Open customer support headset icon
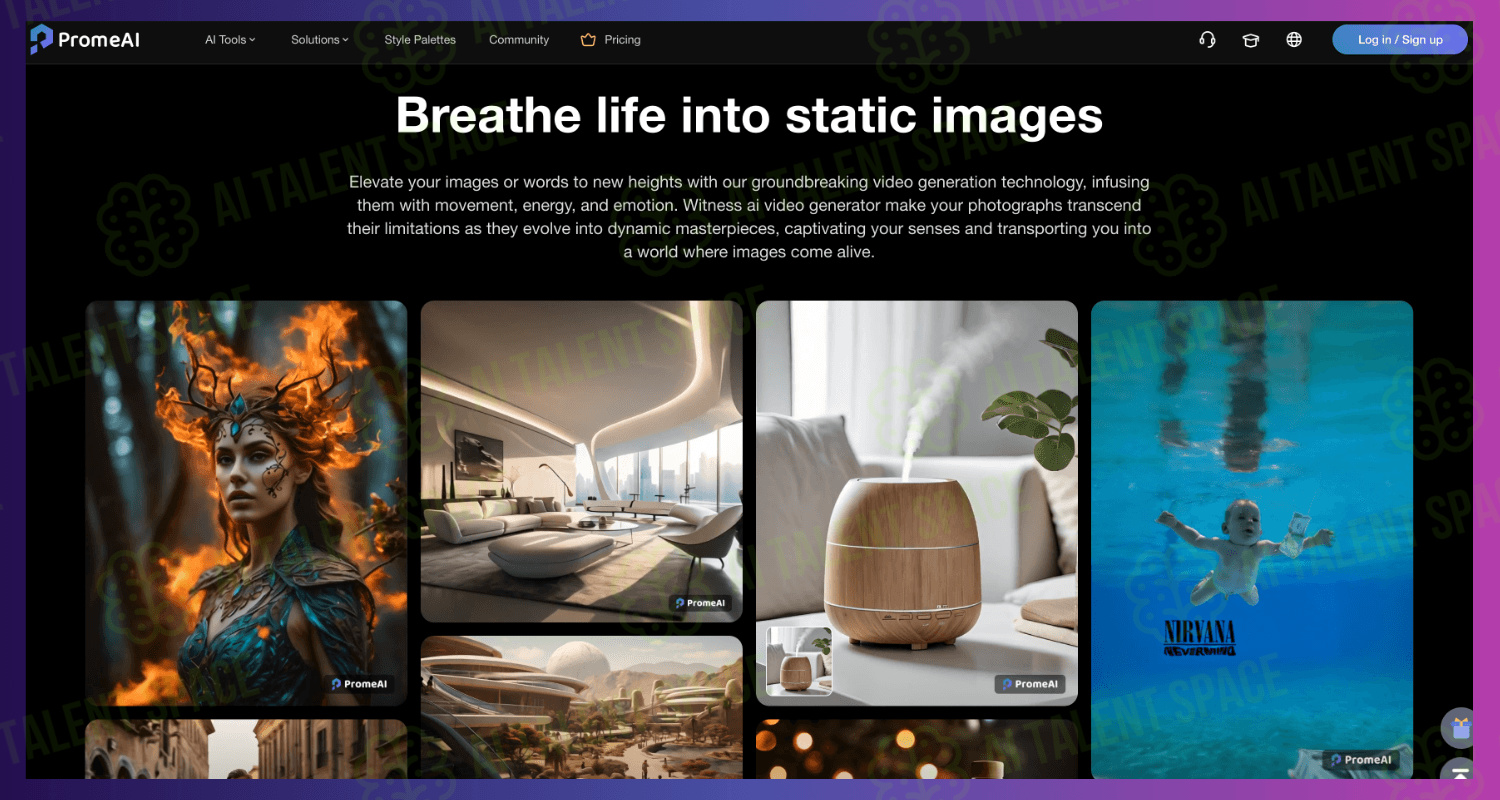The width and height of the screenshot is (1500, 800). pyautogui.click(x=1207, y=40)
